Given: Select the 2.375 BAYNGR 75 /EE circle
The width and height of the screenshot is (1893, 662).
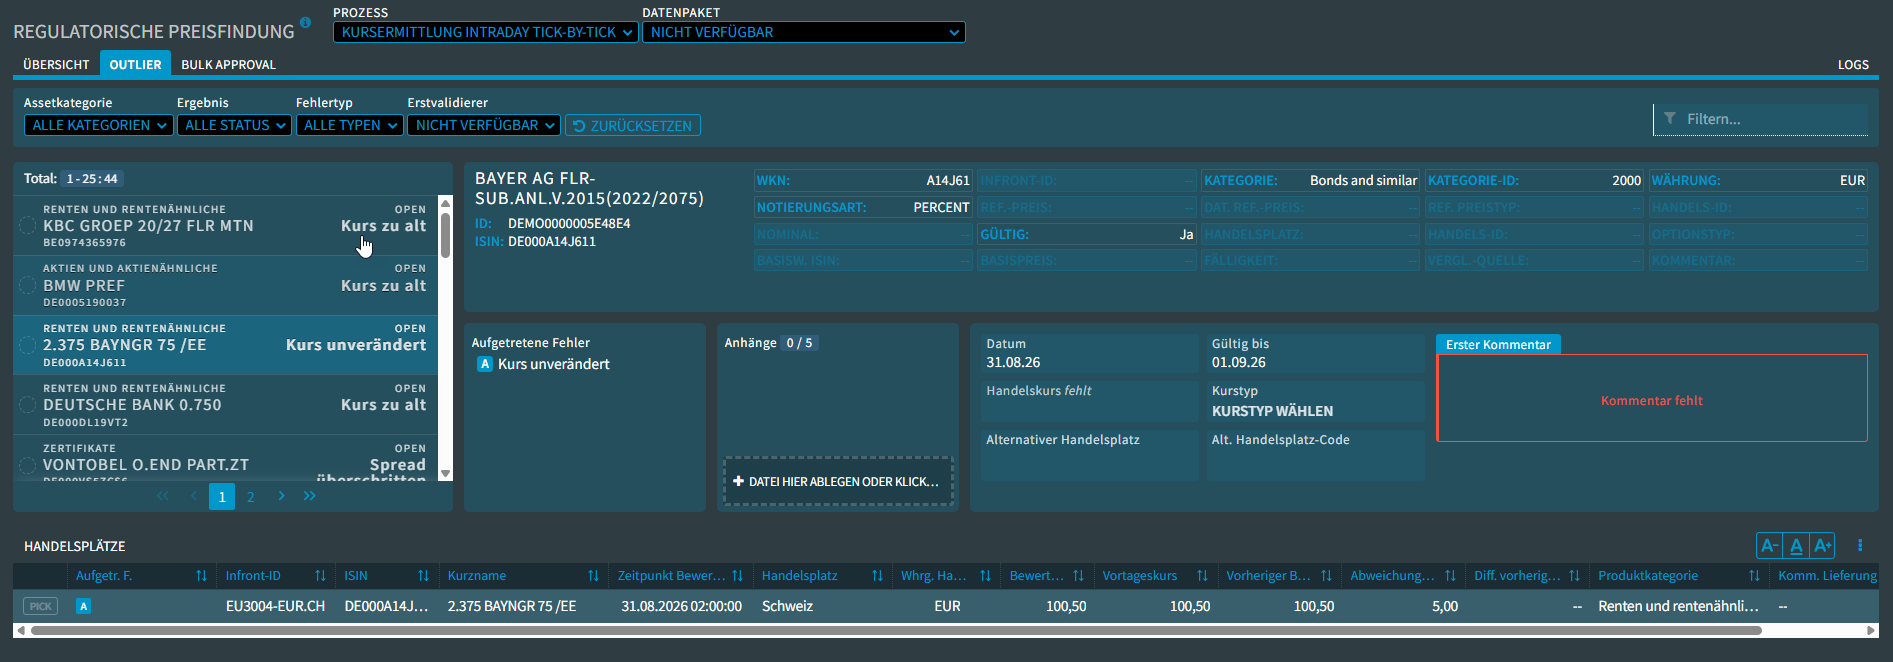Looking at the screenshot, I should point(28,345).
